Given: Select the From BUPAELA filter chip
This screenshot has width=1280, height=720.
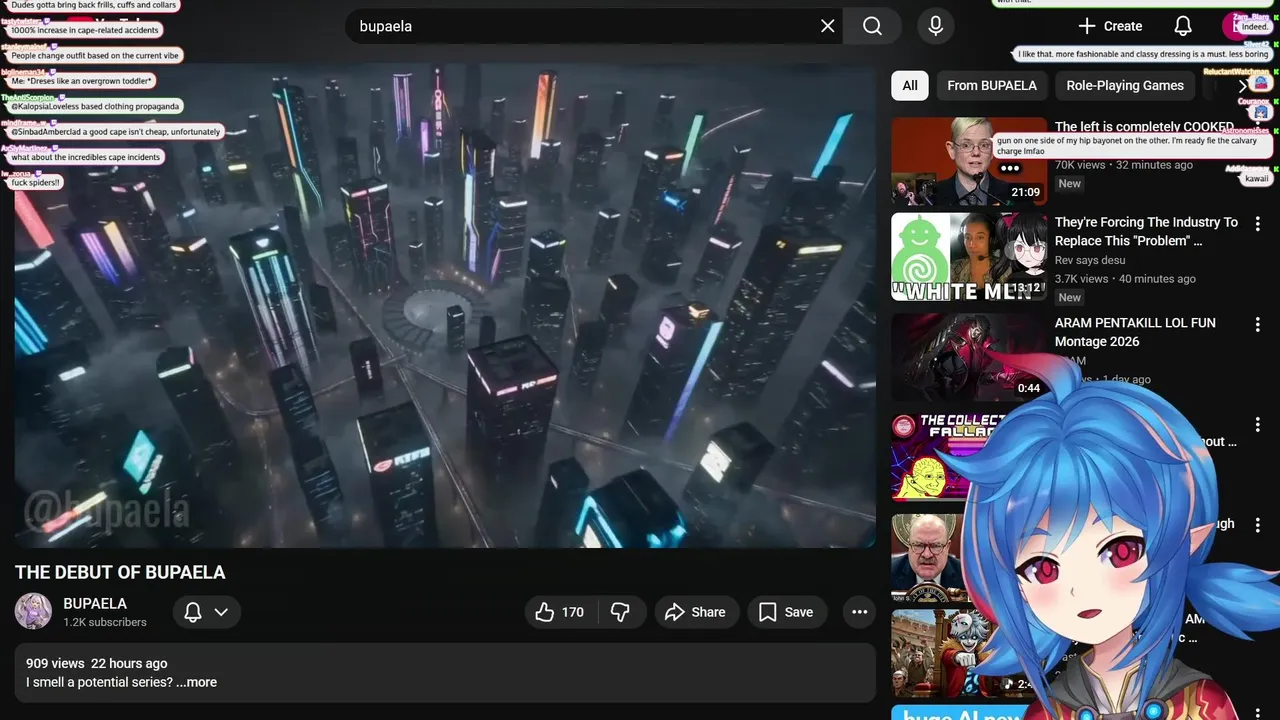Looking at the screenshot, I should coord(992,85).
